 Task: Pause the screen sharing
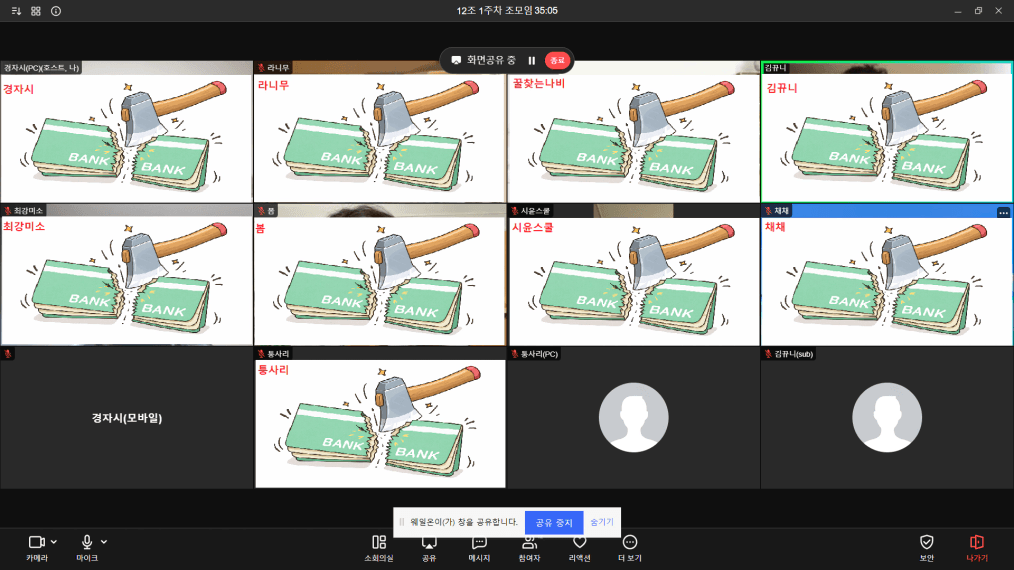point(532,60)
